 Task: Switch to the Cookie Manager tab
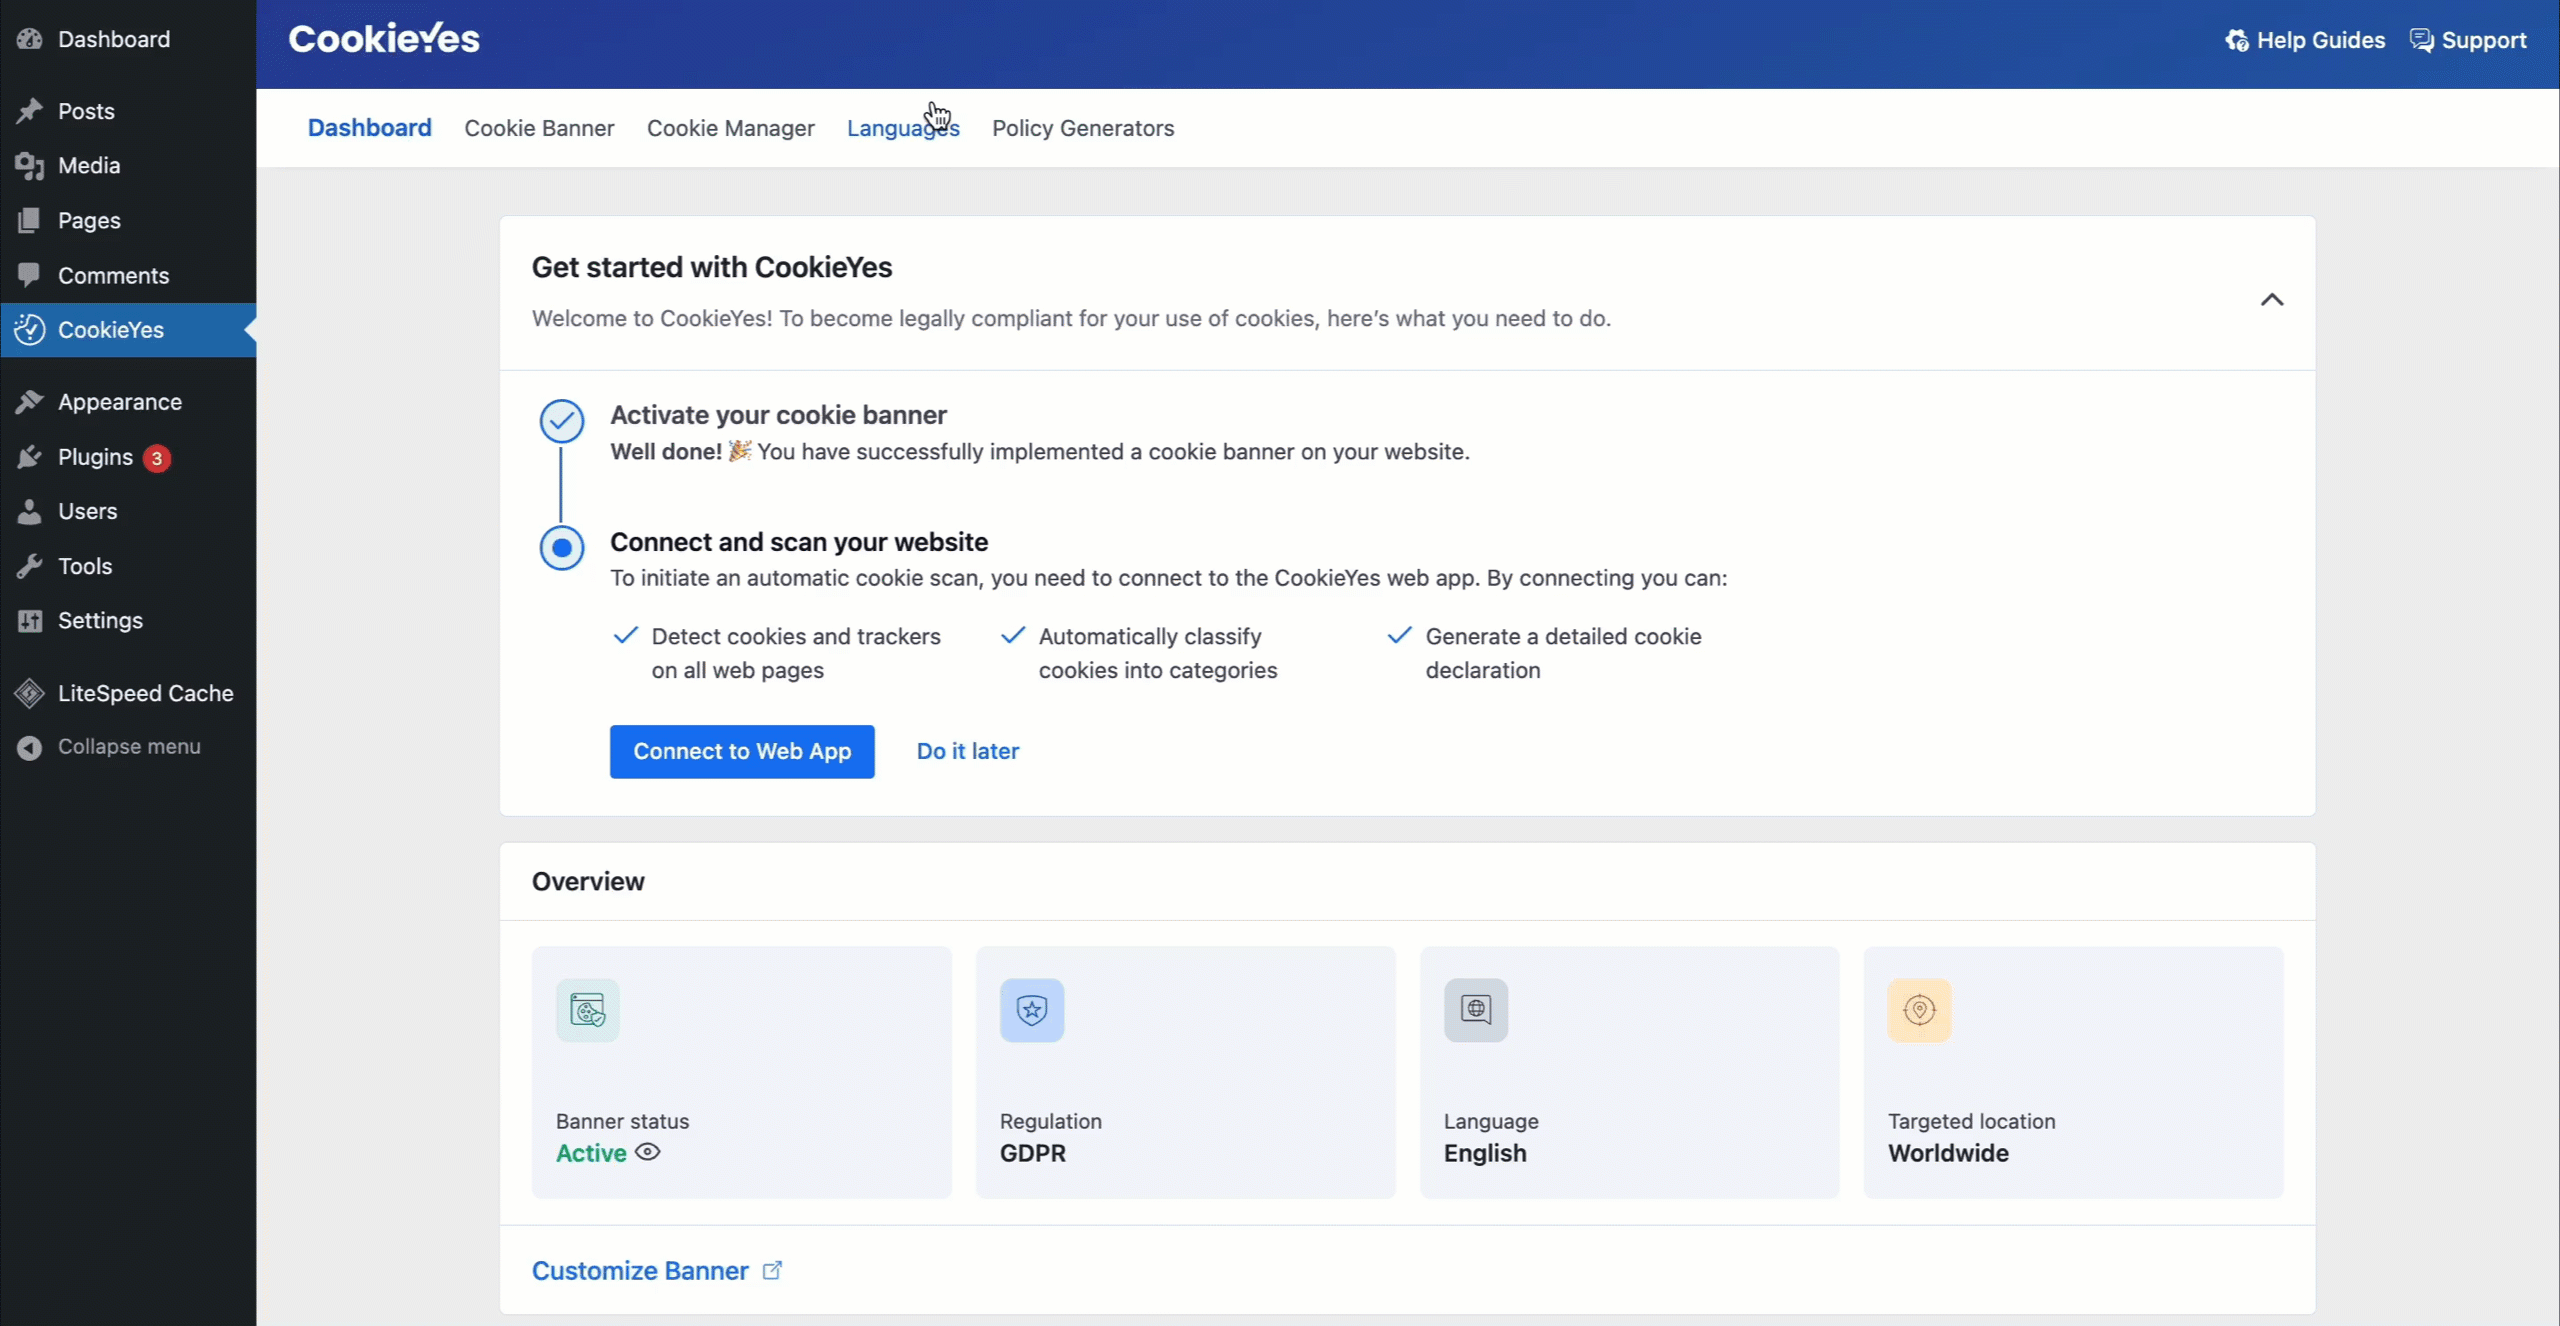coord(731,128)
